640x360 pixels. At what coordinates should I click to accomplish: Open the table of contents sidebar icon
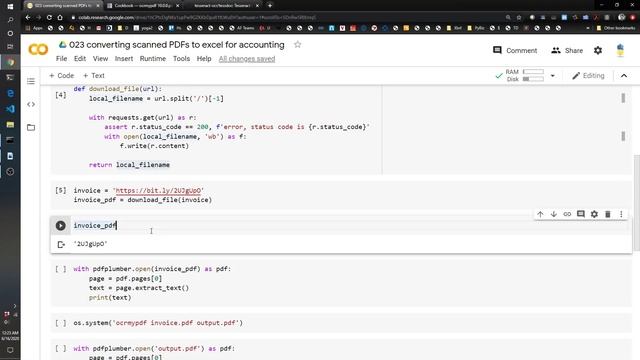(x=31, y=81)
